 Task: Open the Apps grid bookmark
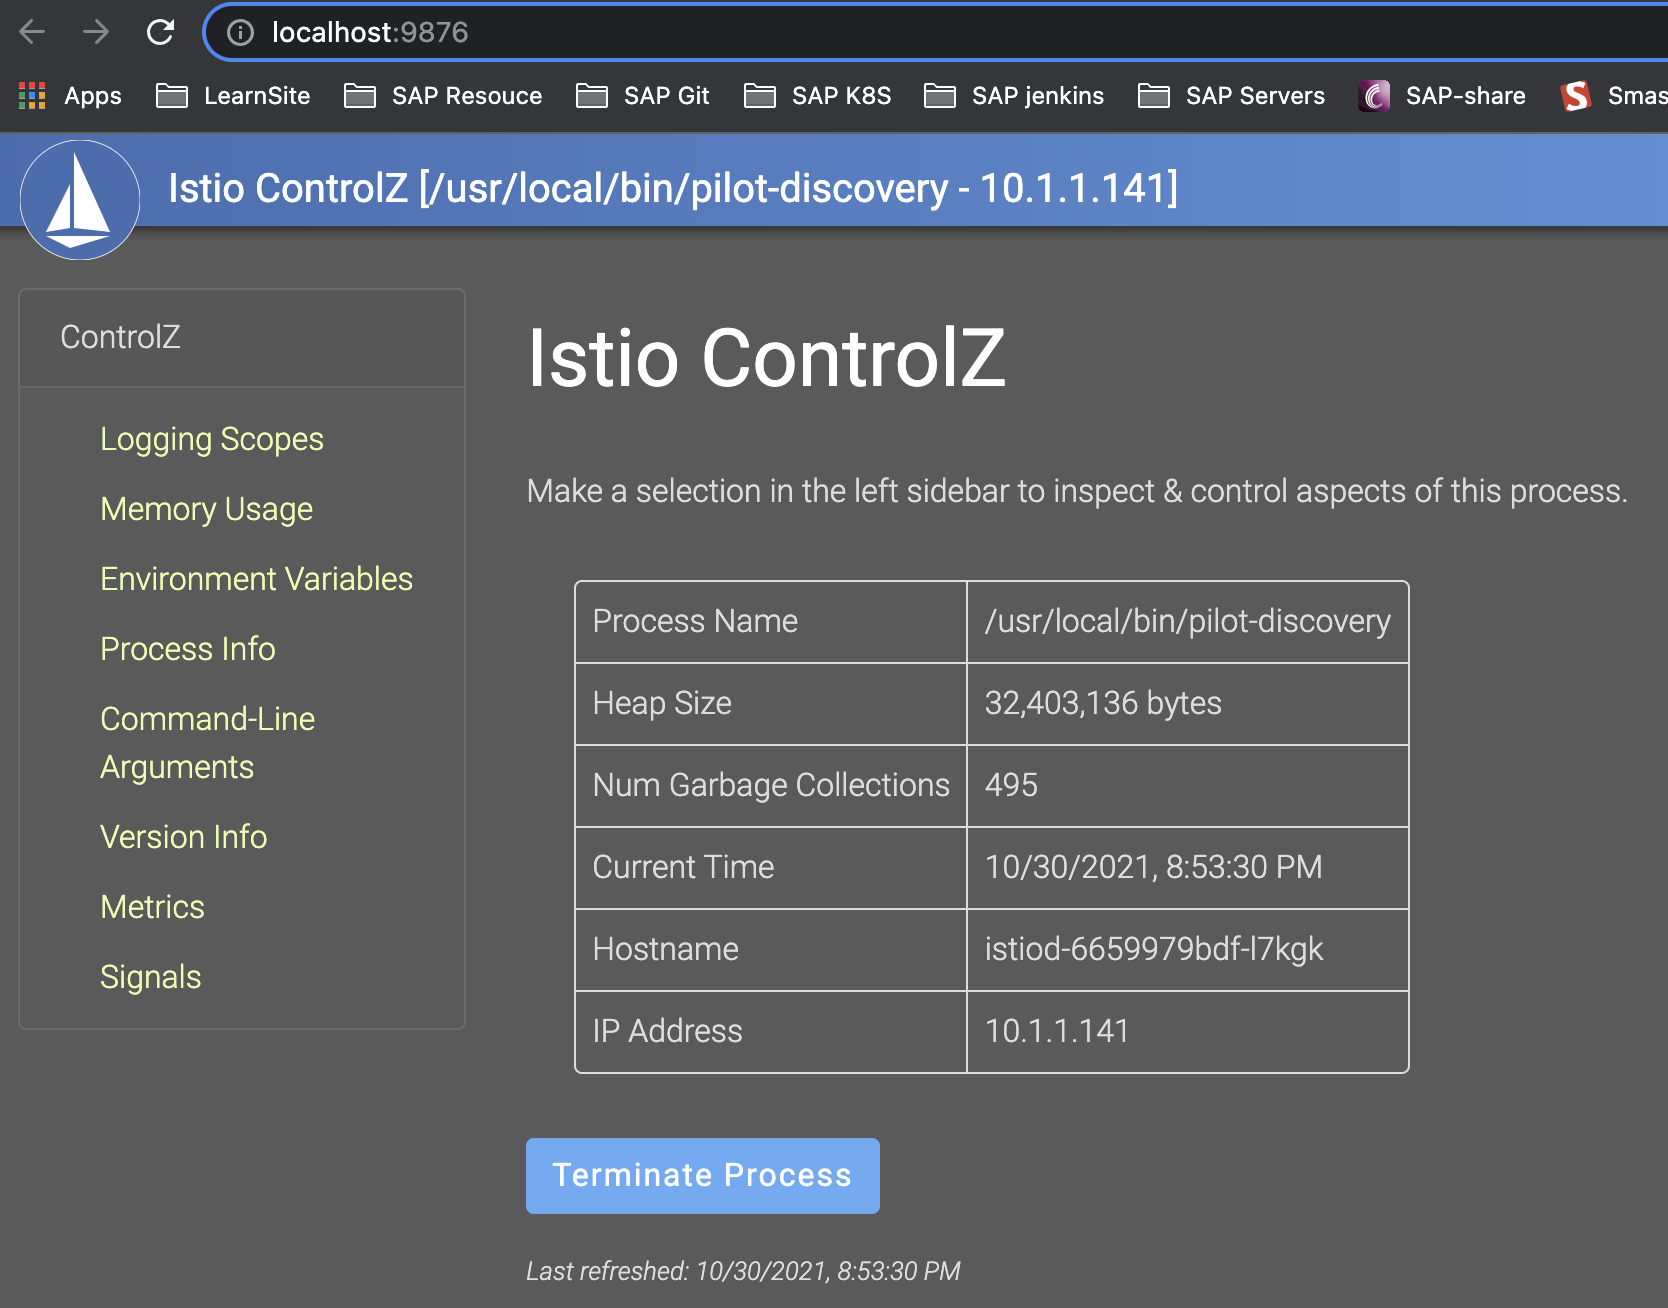click(x=70, y=96)
